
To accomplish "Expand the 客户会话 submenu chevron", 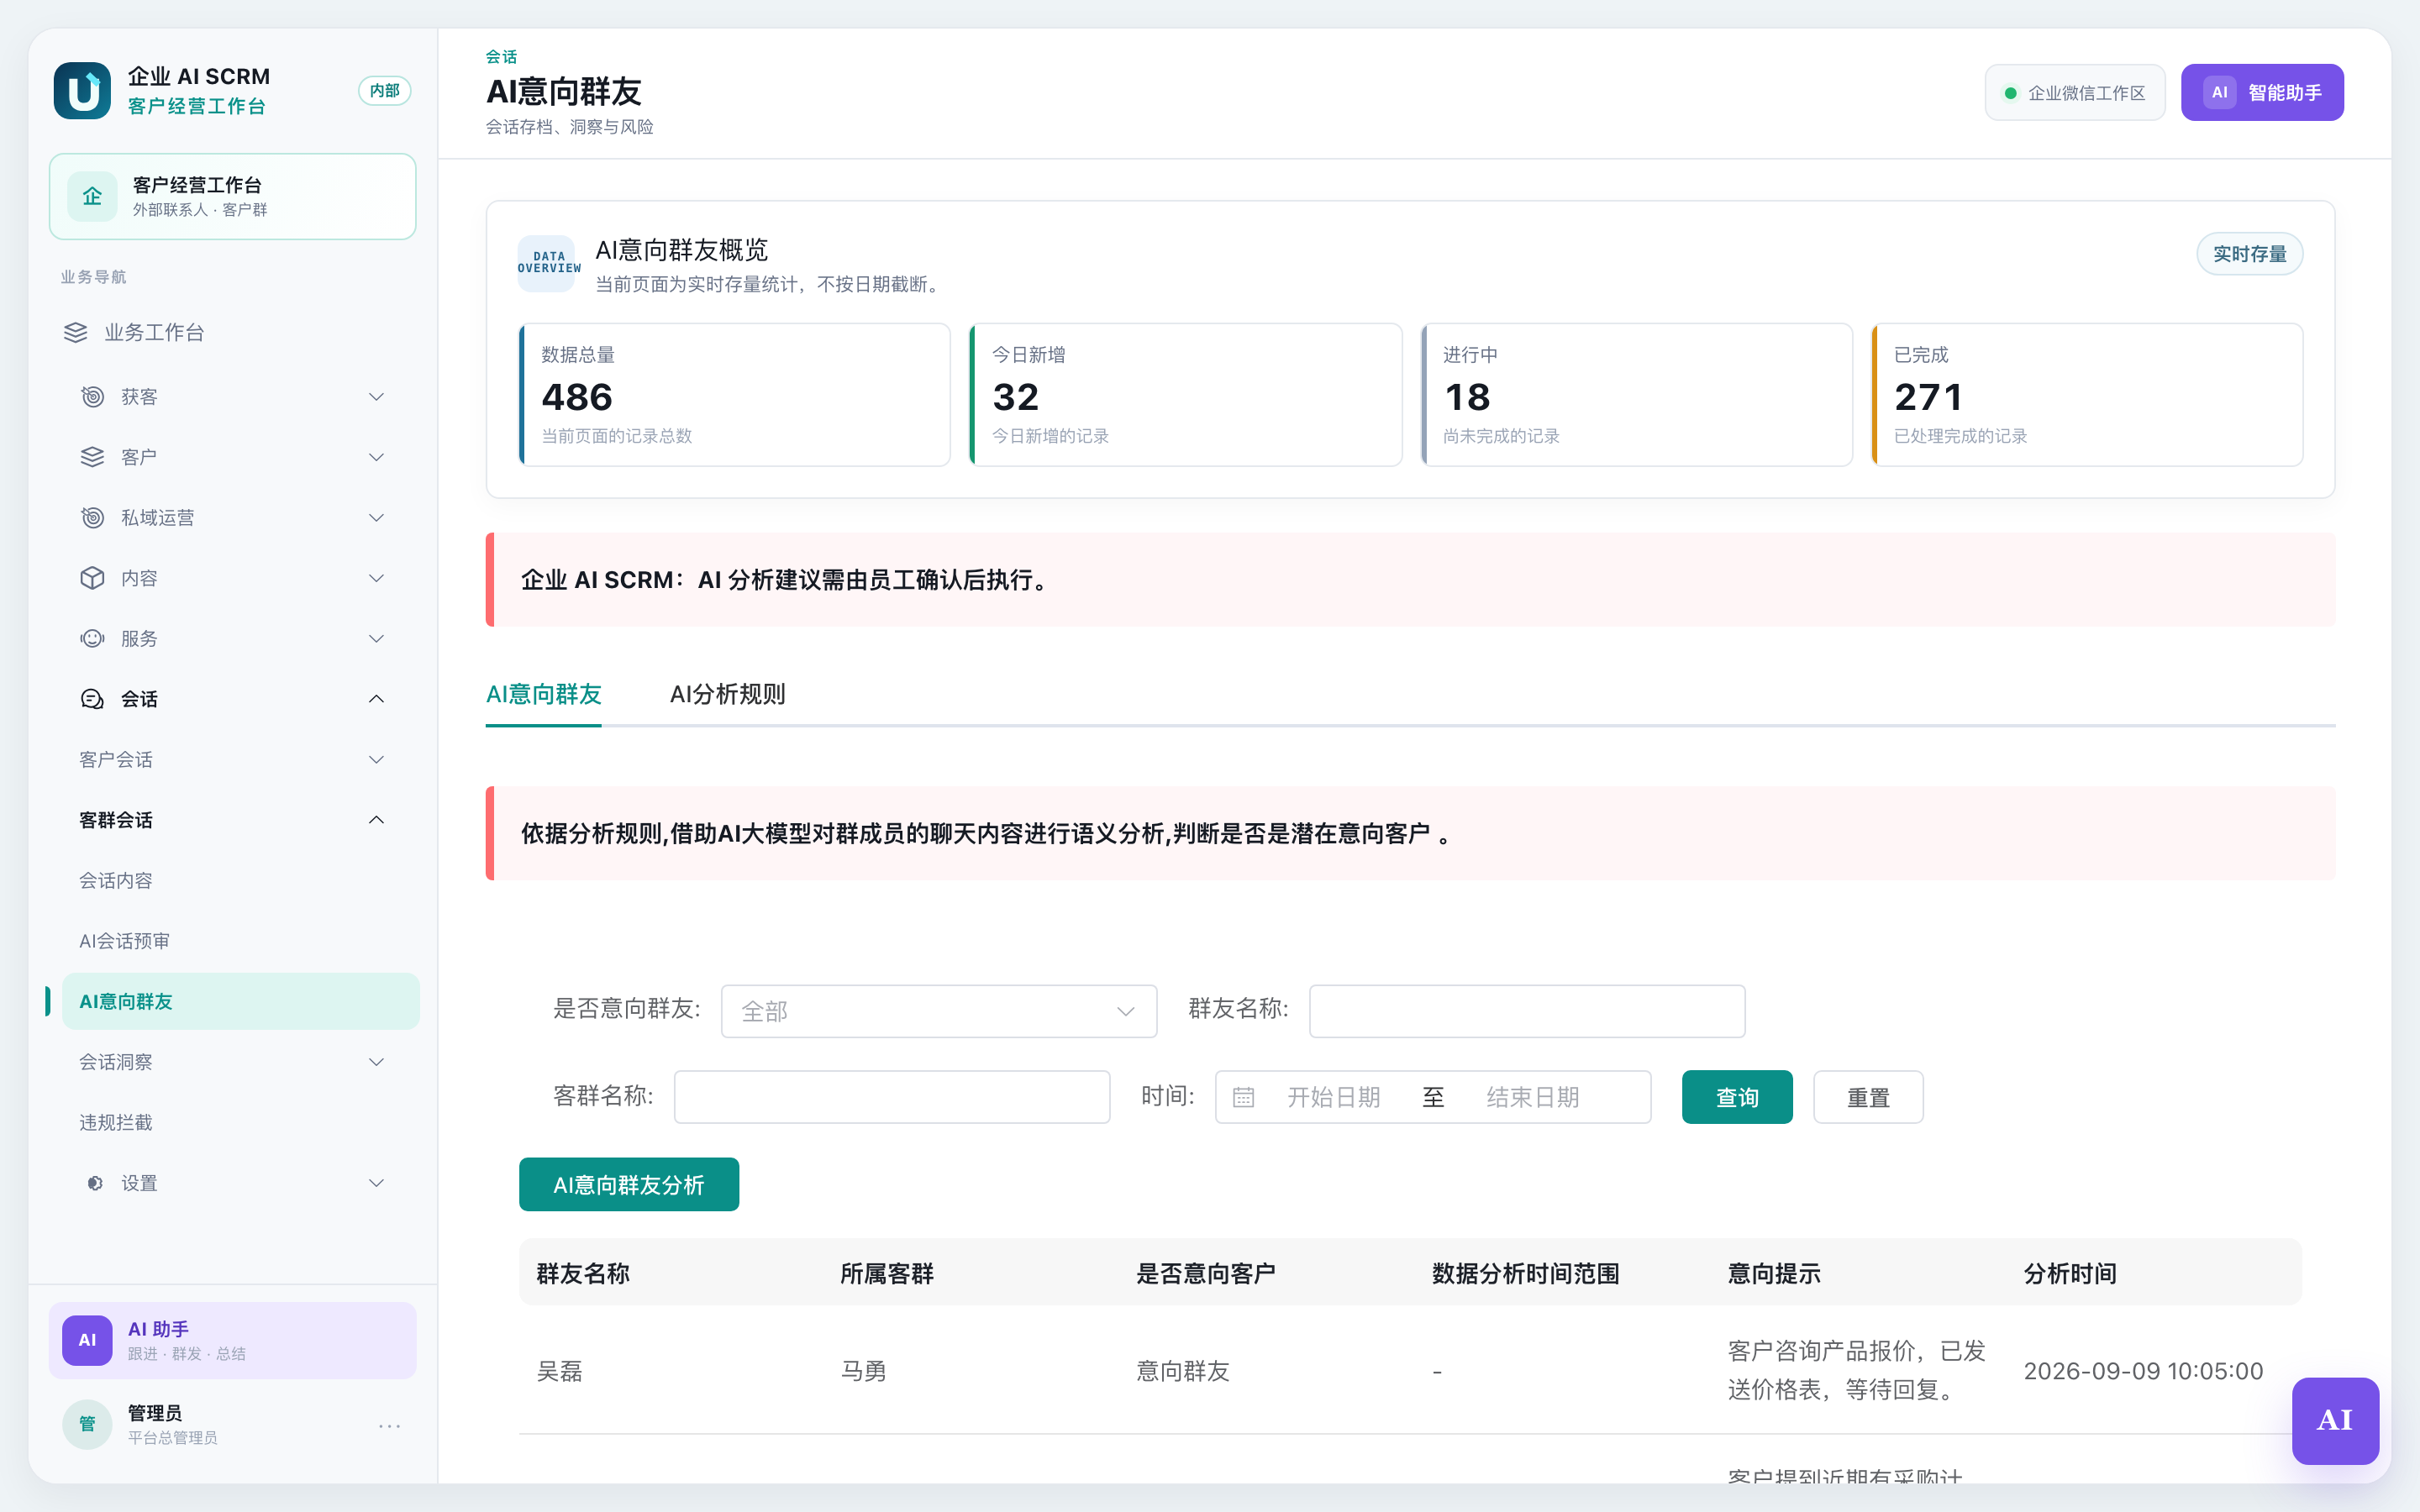I will 376,760.
